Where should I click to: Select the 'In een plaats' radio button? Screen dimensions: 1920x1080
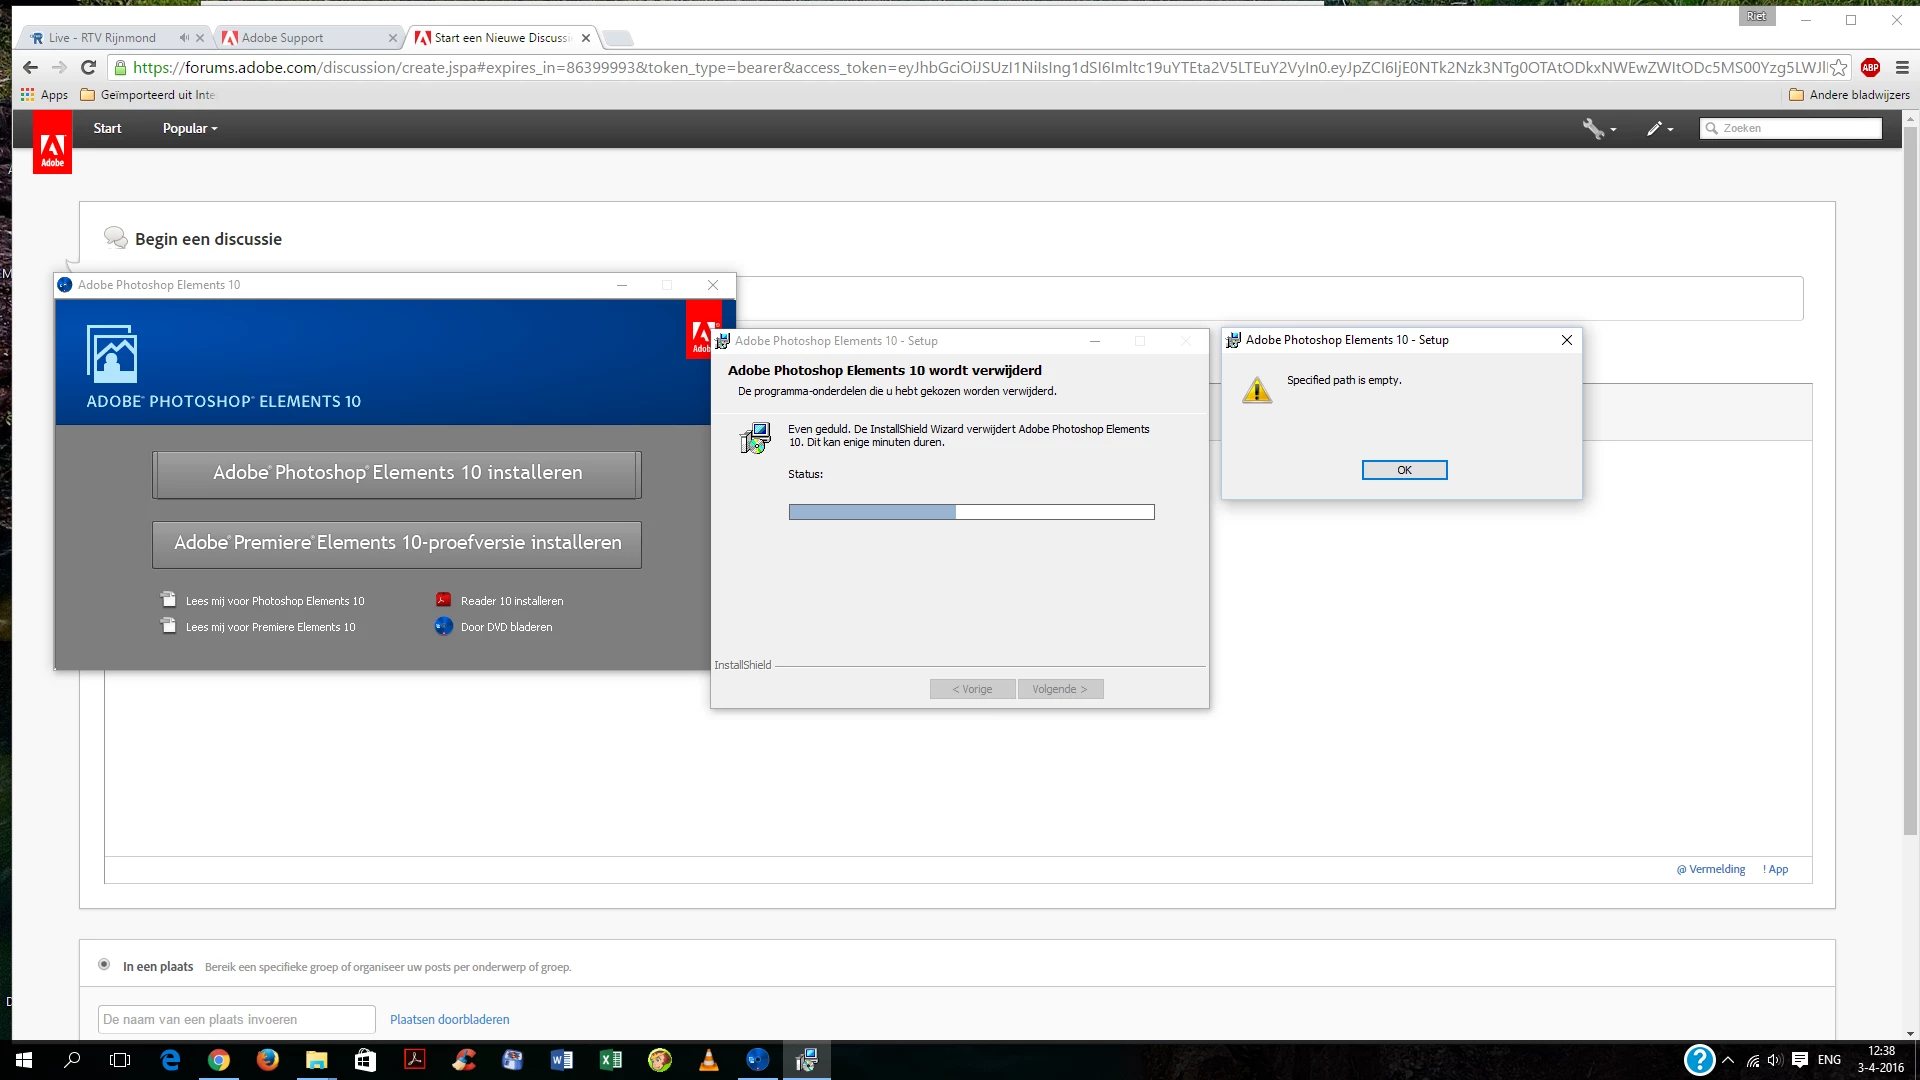104,965
